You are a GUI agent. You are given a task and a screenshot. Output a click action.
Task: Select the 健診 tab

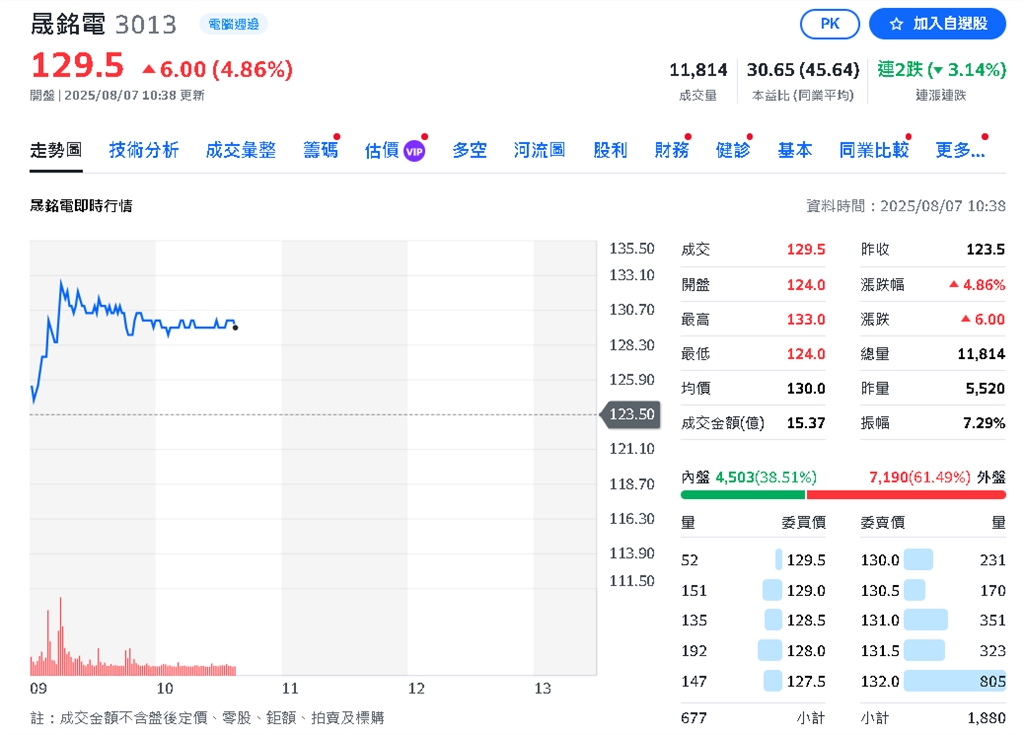pyautogui.click(x=733, y=148)
